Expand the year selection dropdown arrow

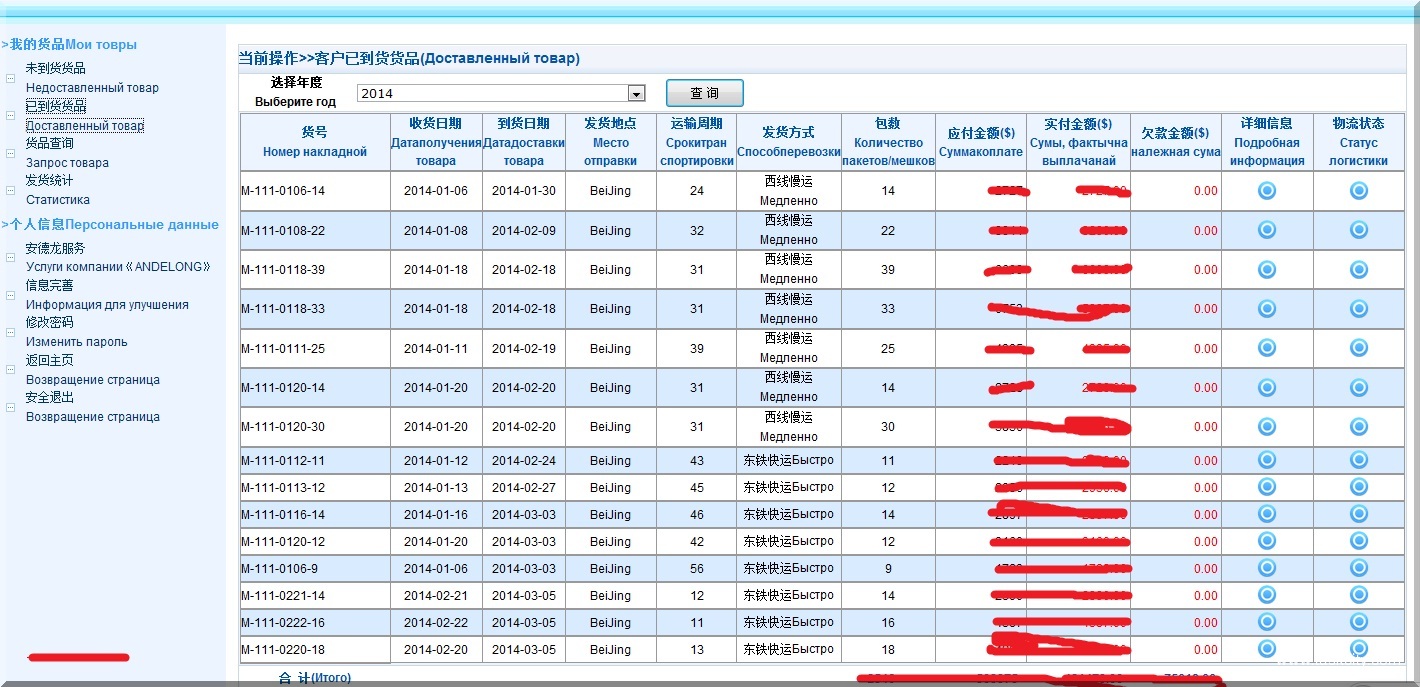tap(636, 93)
